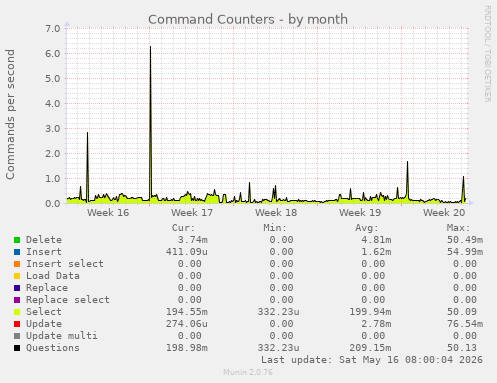Image resolution: width=497 pixels, height=383 pixels.
Task: Click the Select current value 194.55m
Action: click(187, 312)
